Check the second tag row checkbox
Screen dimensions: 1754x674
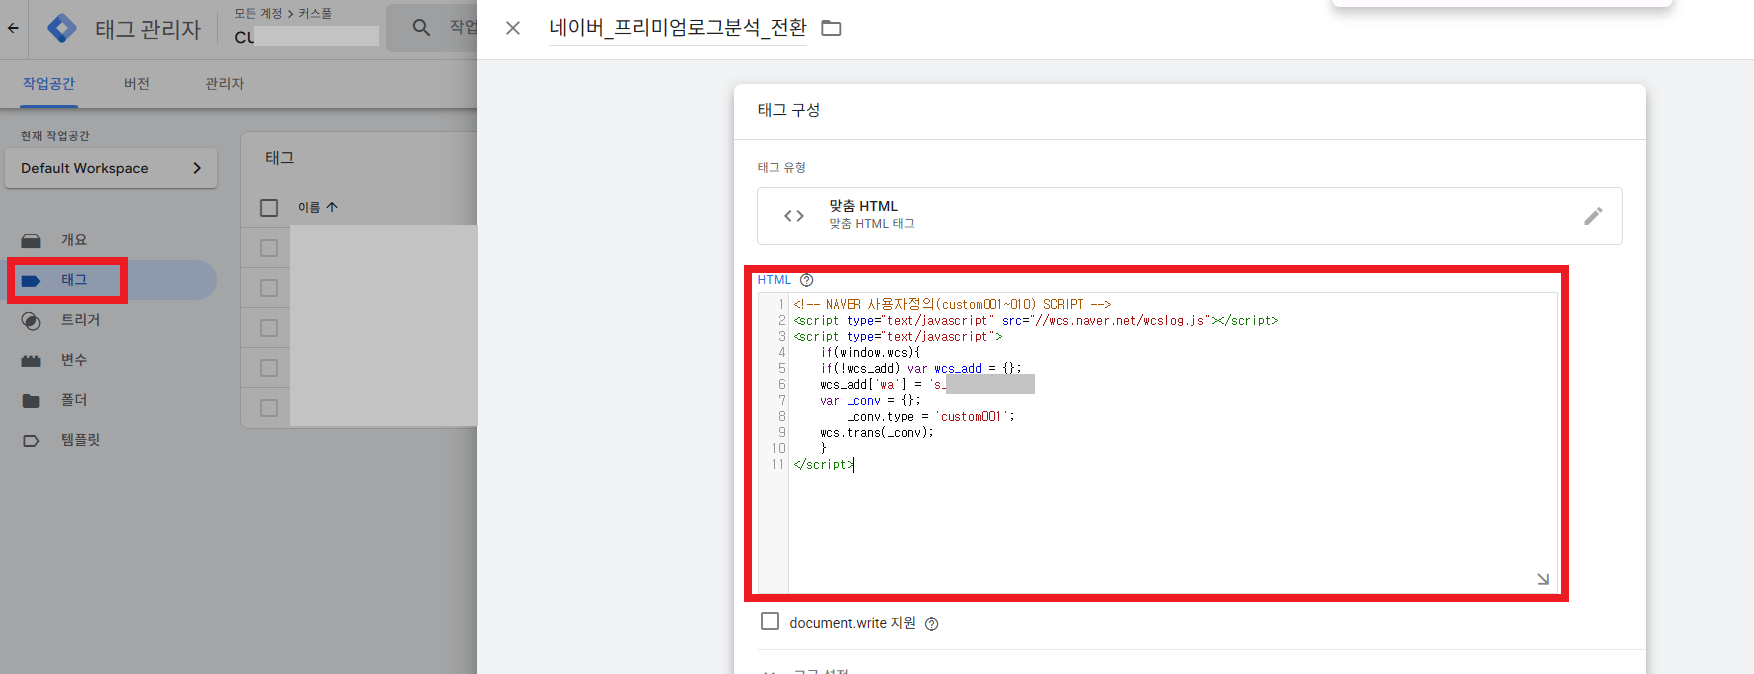(269, 288)
